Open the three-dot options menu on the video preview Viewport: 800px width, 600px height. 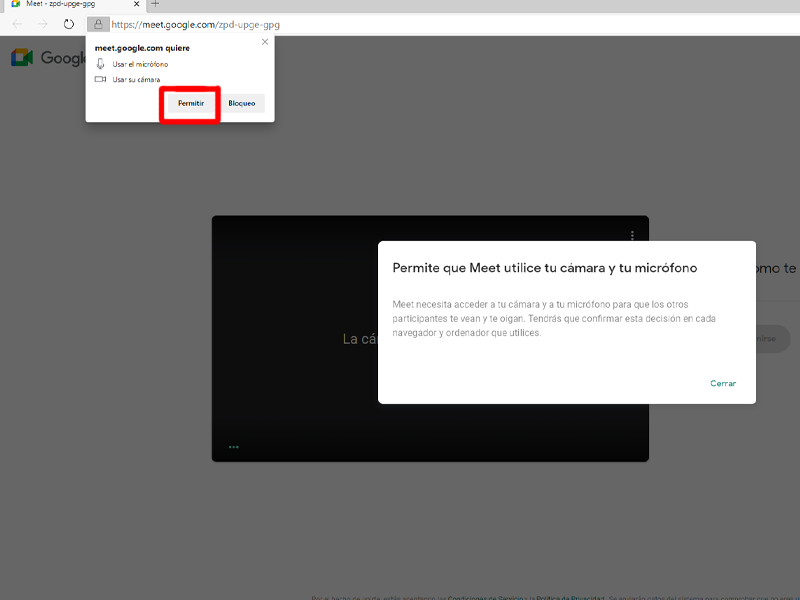coord(632,235)
